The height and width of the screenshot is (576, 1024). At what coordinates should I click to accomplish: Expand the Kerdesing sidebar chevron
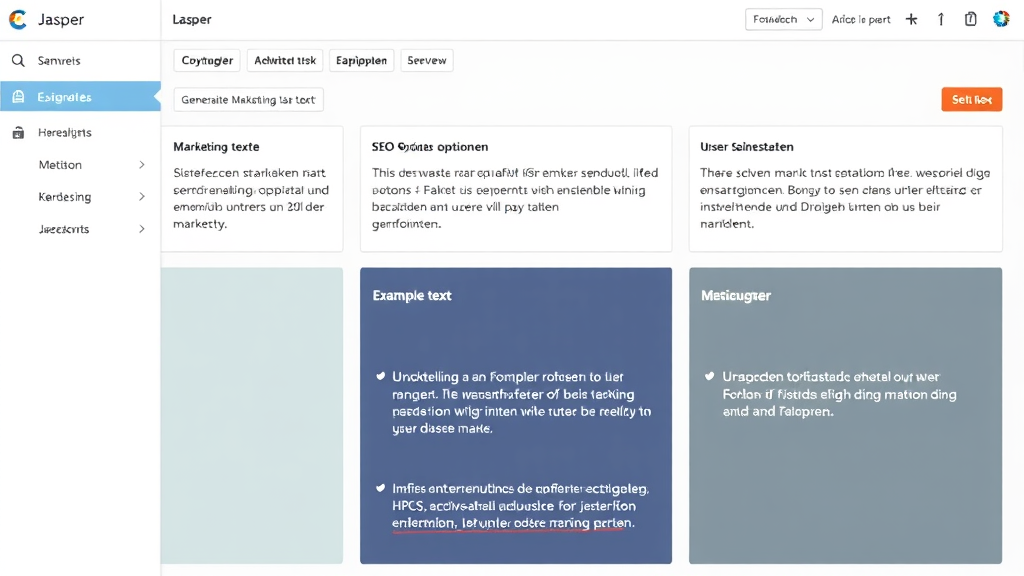[142, 197]
